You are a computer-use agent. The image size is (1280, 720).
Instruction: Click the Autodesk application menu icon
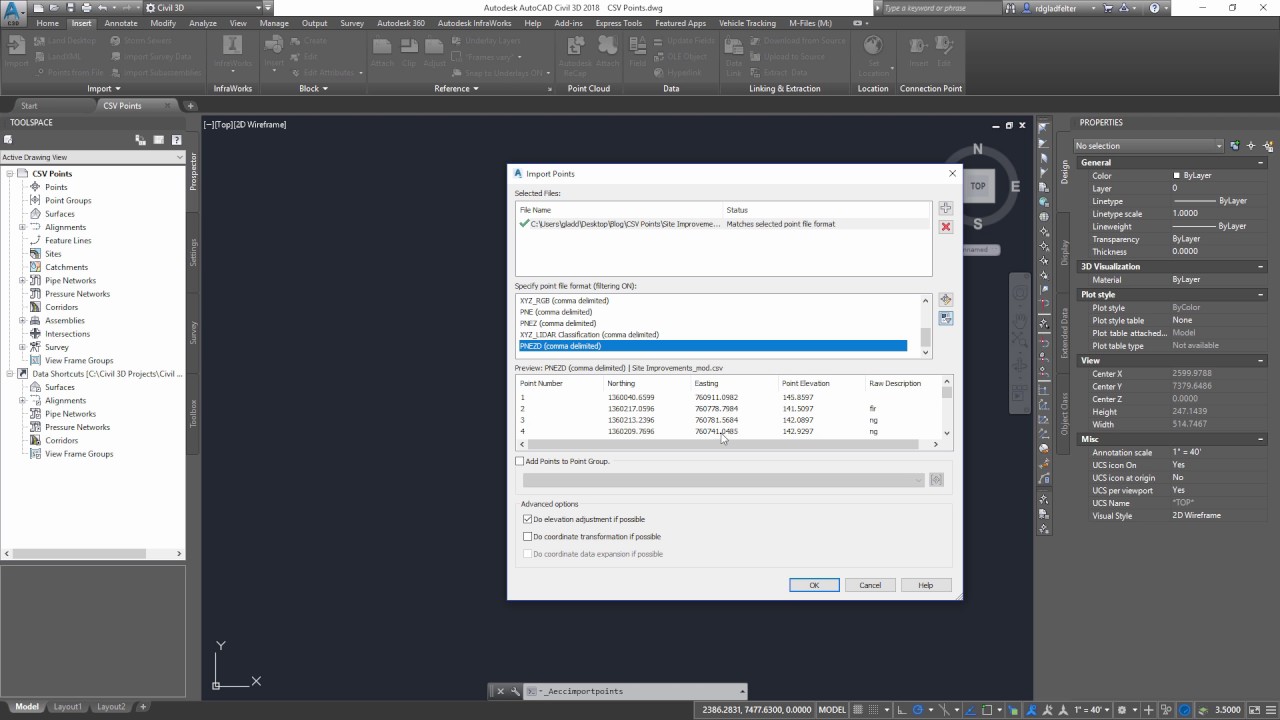click(x=13, y=13)
